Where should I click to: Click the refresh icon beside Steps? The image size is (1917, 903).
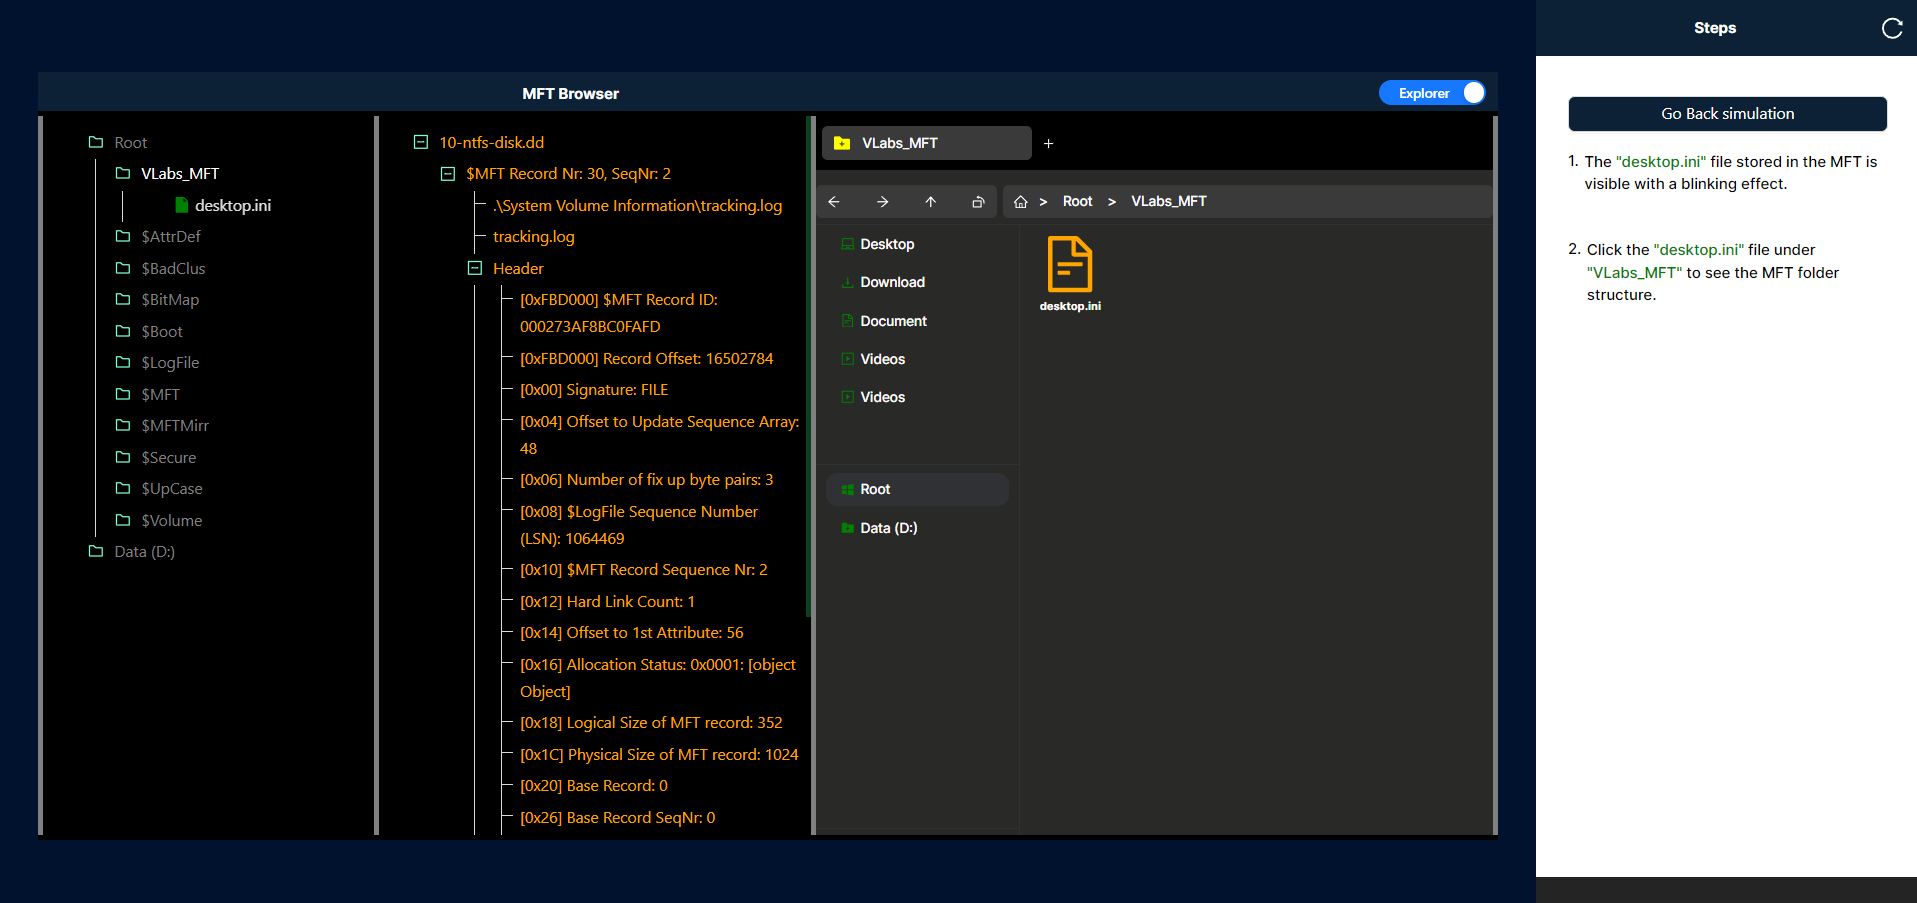tap(1891, 28)
